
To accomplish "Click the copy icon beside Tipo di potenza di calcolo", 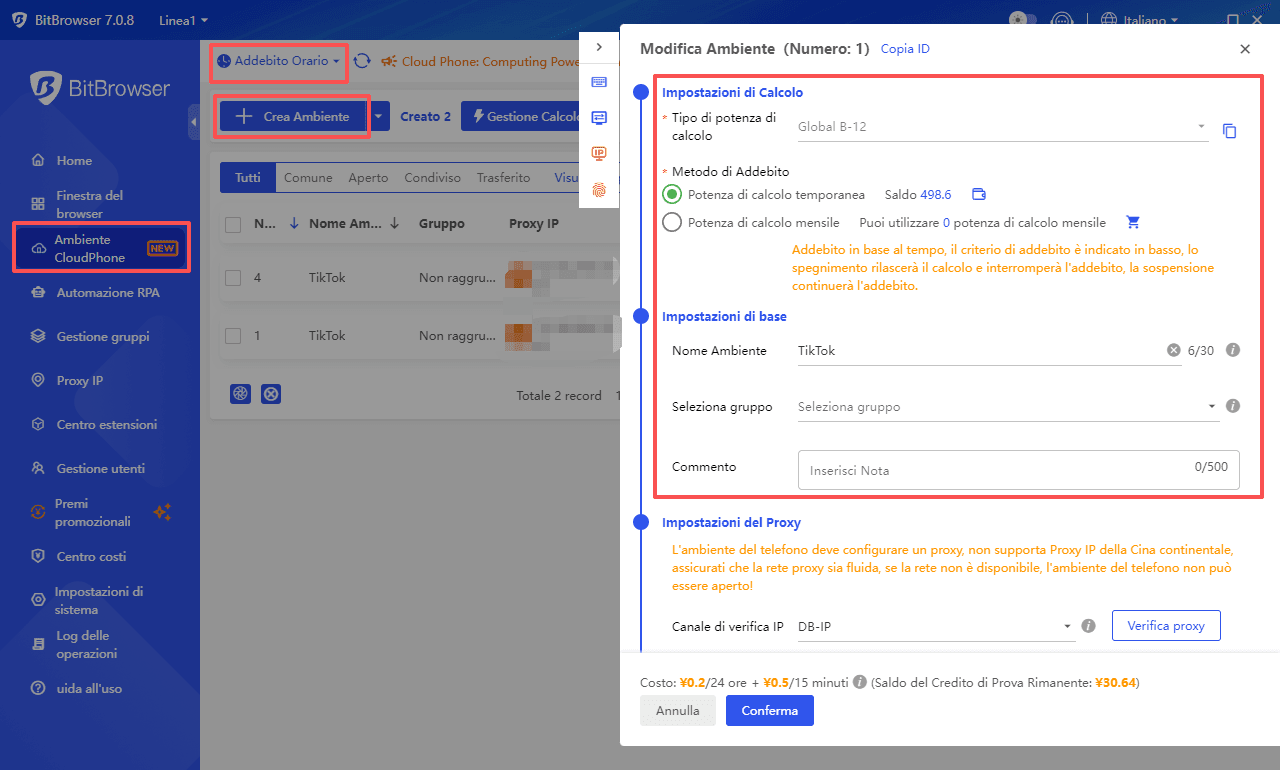I will pyautogui.click(x=1230, y=131).
